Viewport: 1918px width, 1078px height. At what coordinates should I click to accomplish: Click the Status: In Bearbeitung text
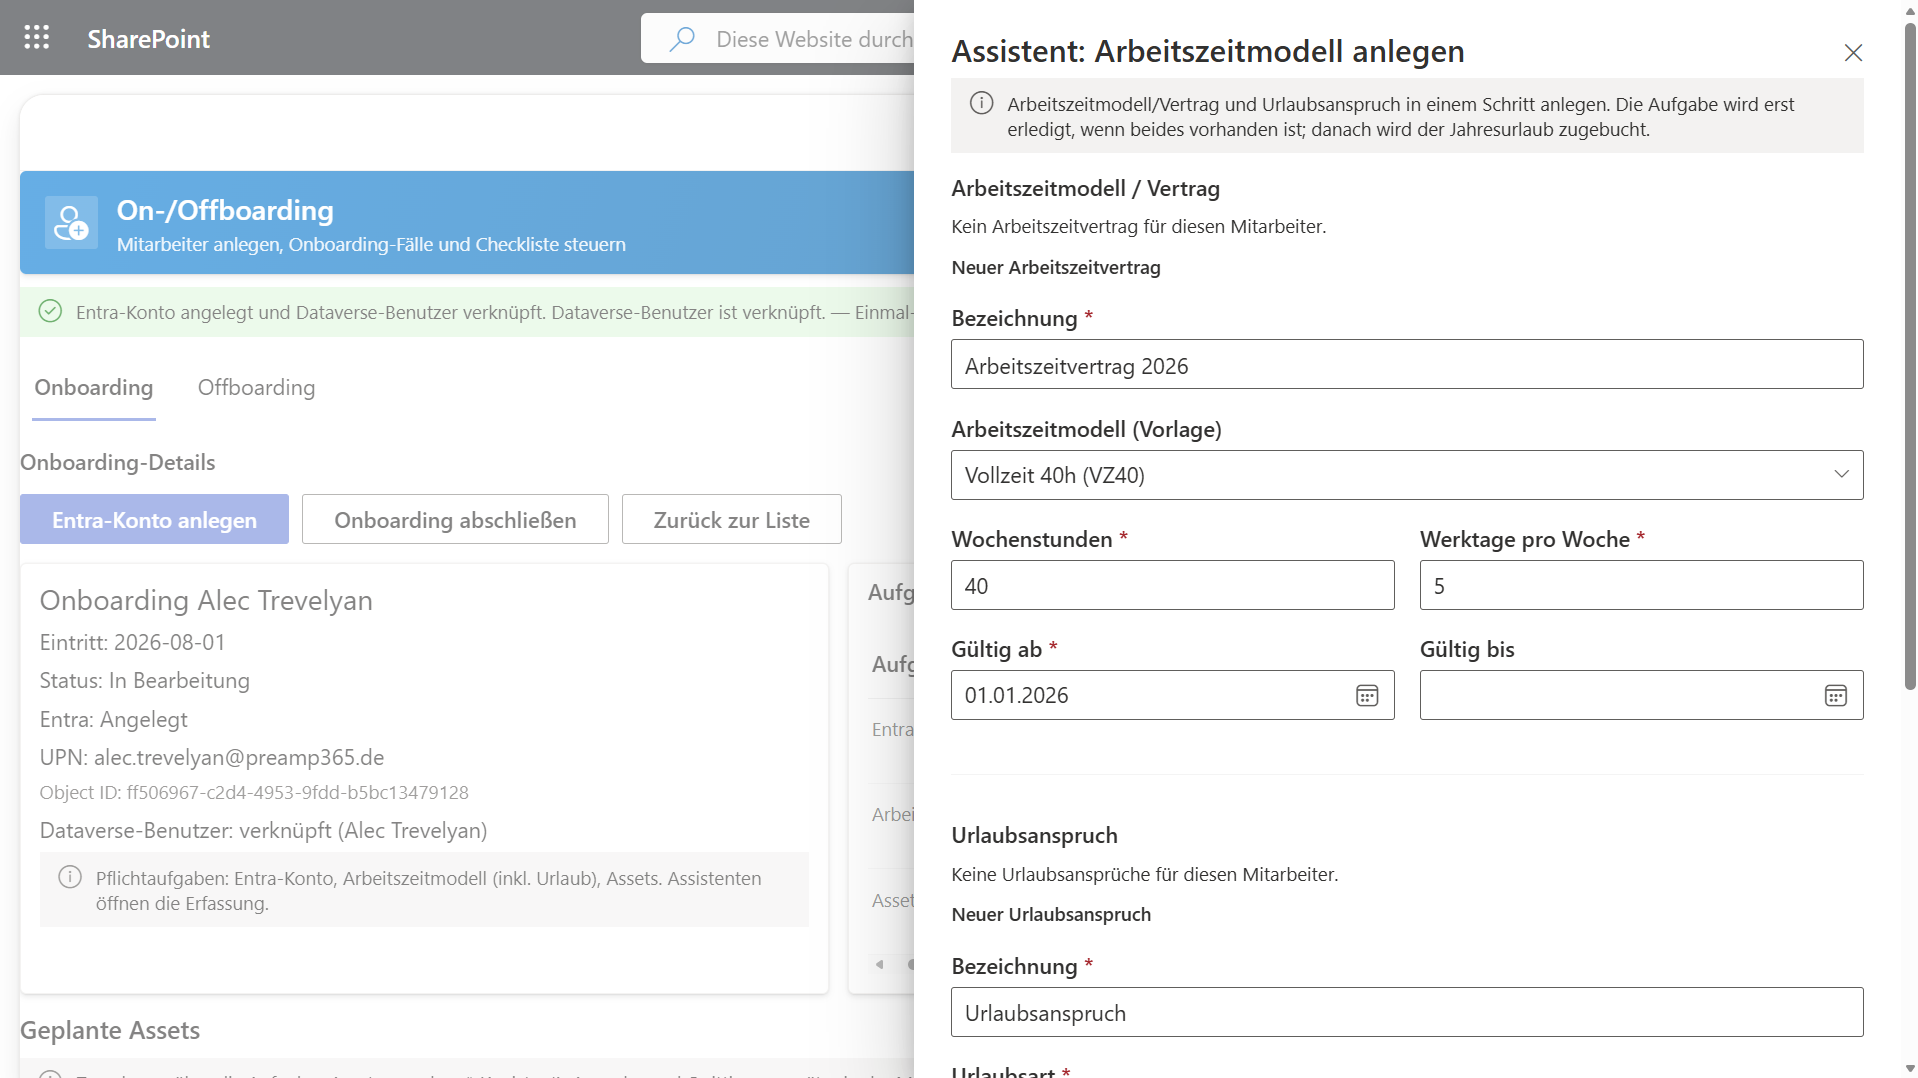144,680
